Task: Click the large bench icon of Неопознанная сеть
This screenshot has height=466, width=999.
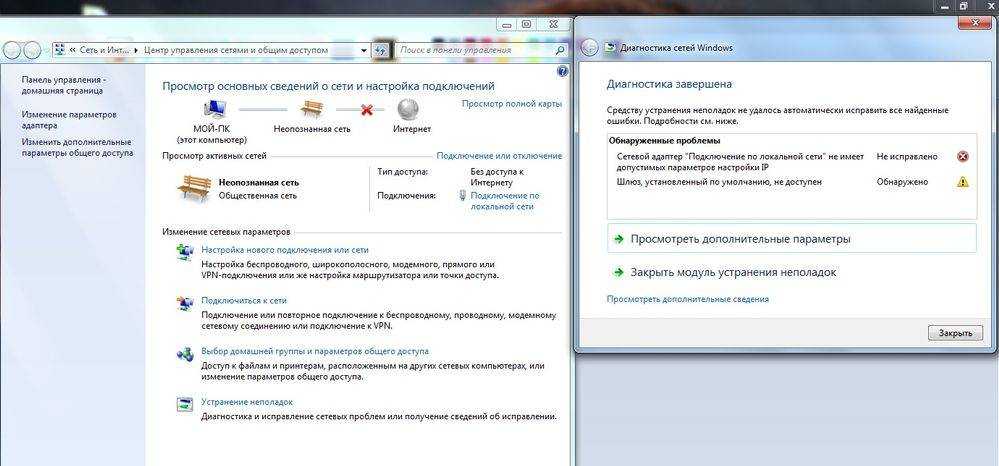Action: point(194,188)
